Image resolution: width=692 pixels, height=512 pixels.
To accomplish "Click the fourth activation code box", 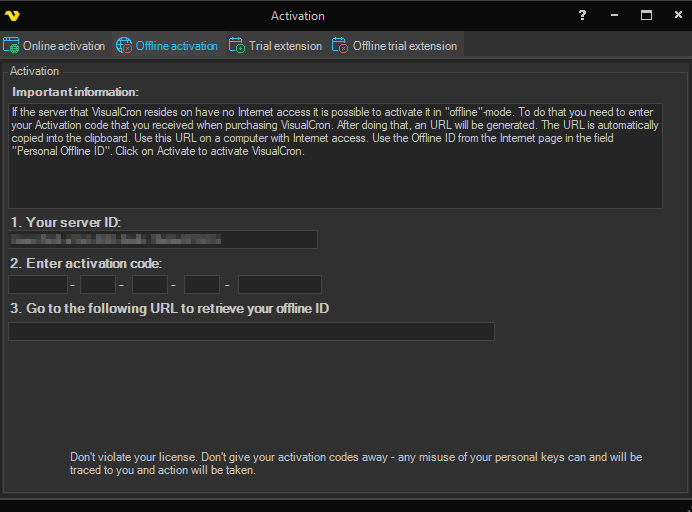I will pos(202,284).
